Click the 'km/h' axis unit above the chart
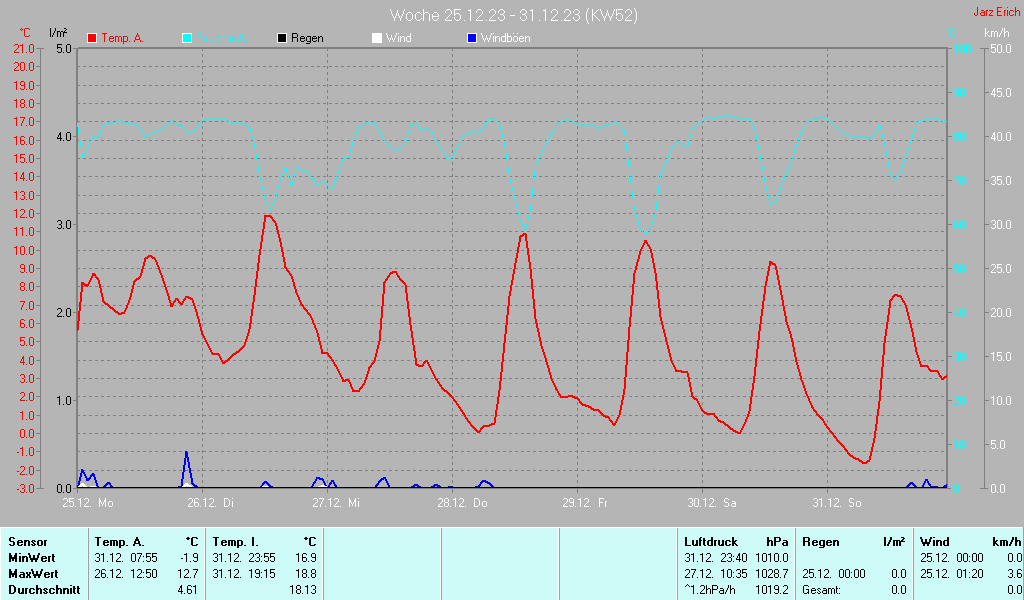Viewport: 1024px width, 600px height. click(x=997, y=33)
